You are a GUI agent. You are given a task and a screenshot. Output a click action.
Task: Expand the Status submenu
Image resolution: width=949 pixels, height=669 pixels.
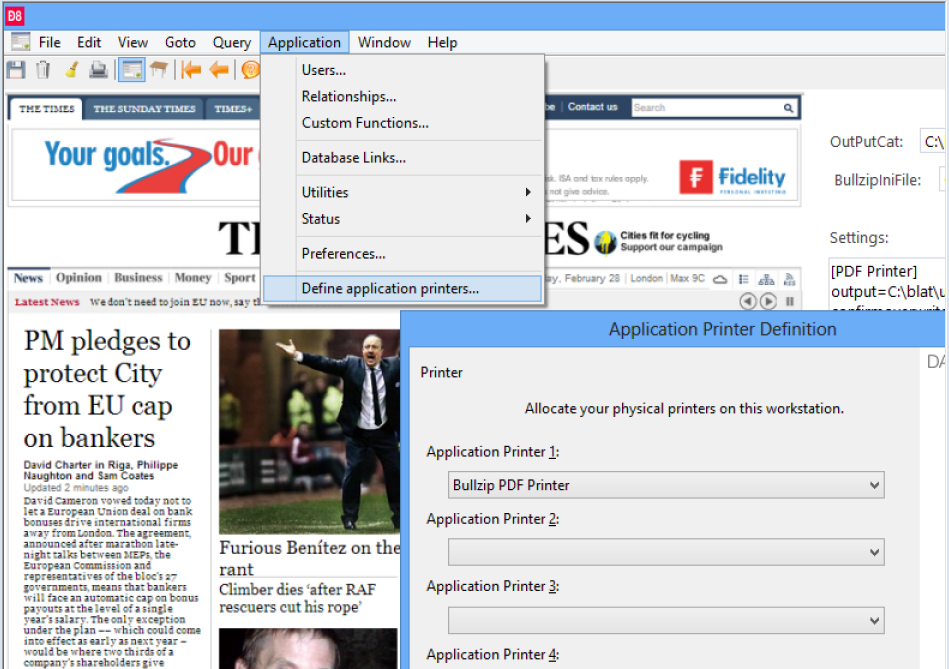click(402, 219)
